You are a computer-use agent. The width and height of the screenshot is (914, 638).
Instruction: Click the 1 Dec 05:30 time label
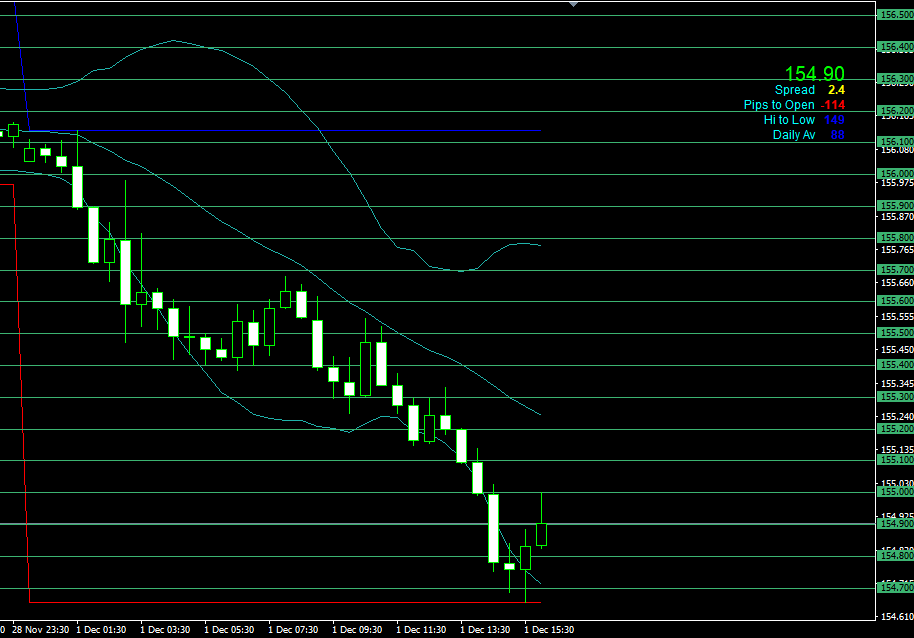pyautogui.click(x=229, y=630)
